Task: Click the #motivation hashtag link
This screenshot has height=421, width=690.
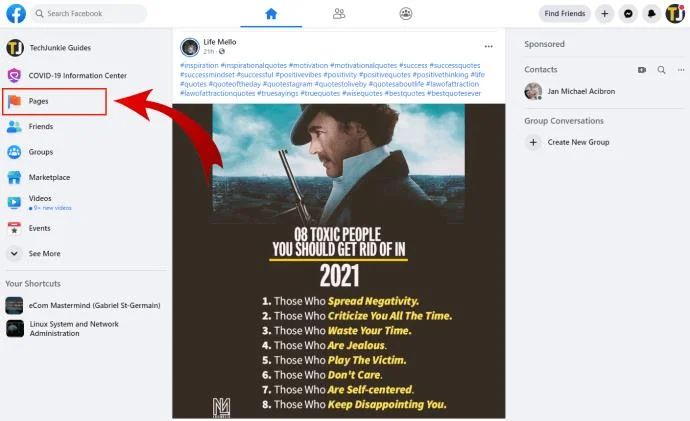Action: tap(308, 65)
